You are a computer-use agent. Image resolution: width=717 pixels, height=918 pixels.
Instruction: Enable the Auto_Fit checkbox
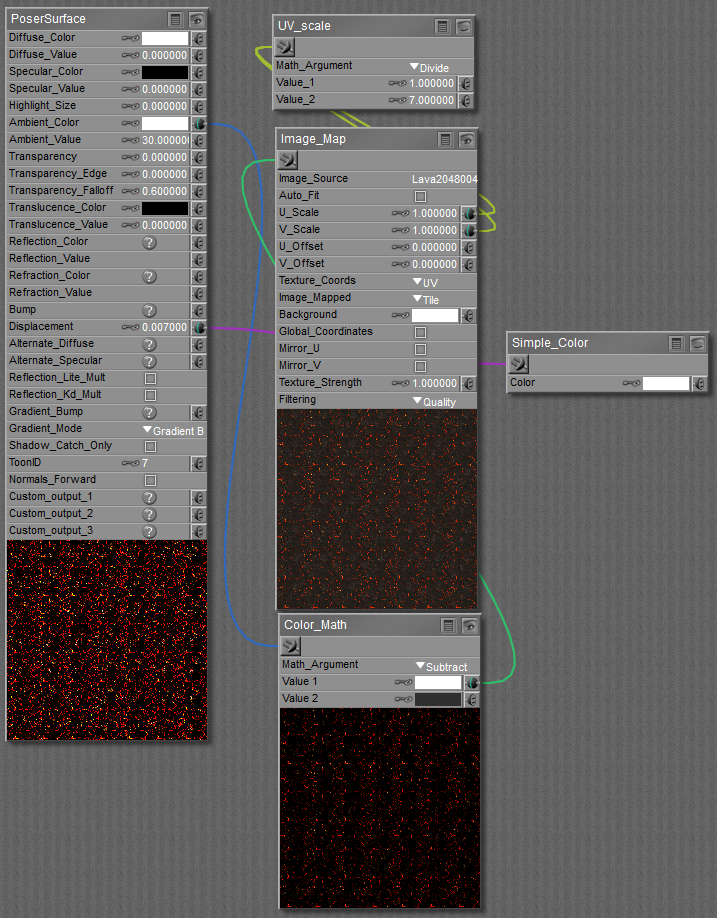[420, 196]
